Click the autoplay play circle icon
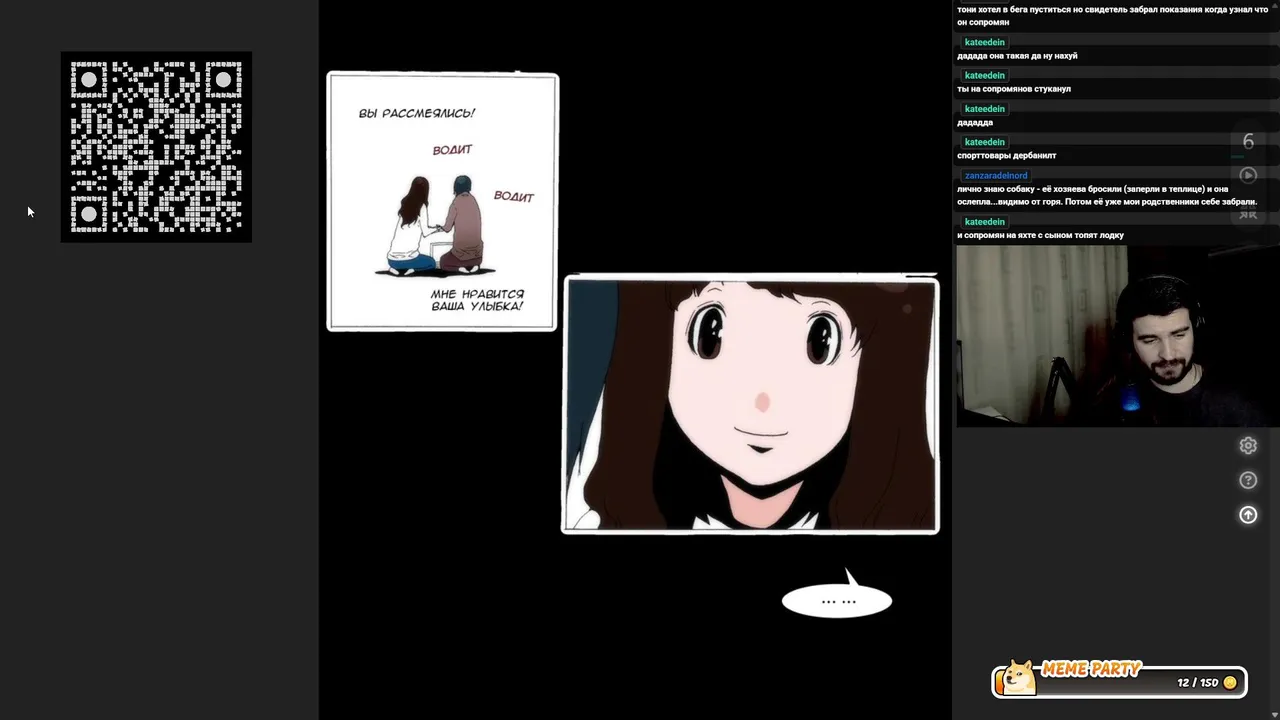This screenshot has height=720, width=1280. tap(1248, 175)
